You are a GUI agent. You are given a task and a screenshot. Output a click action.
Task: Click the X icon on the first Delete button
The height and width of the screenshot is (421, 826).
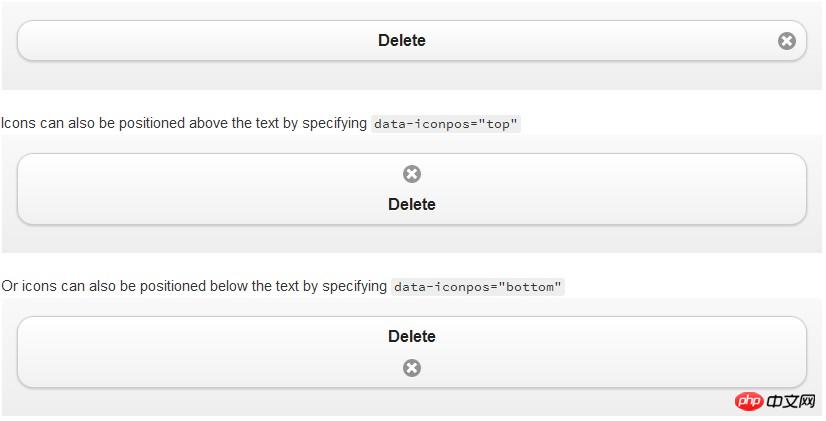(787, 41)
